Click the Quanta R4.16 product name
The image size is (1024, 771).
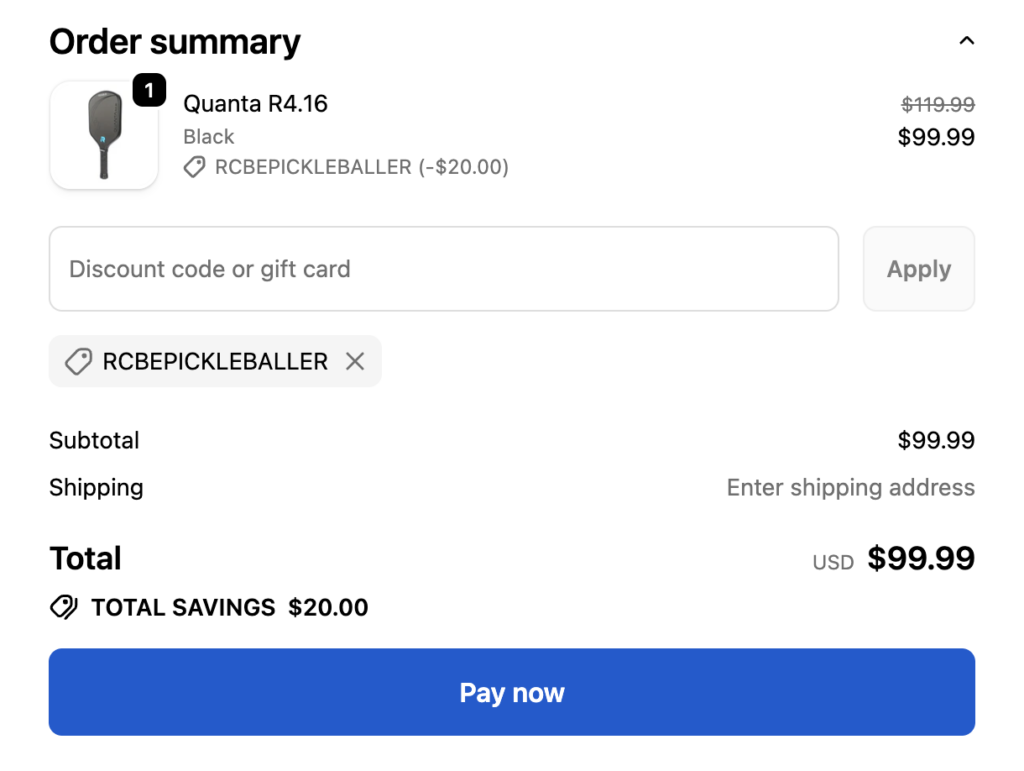[x=255, y=104]
